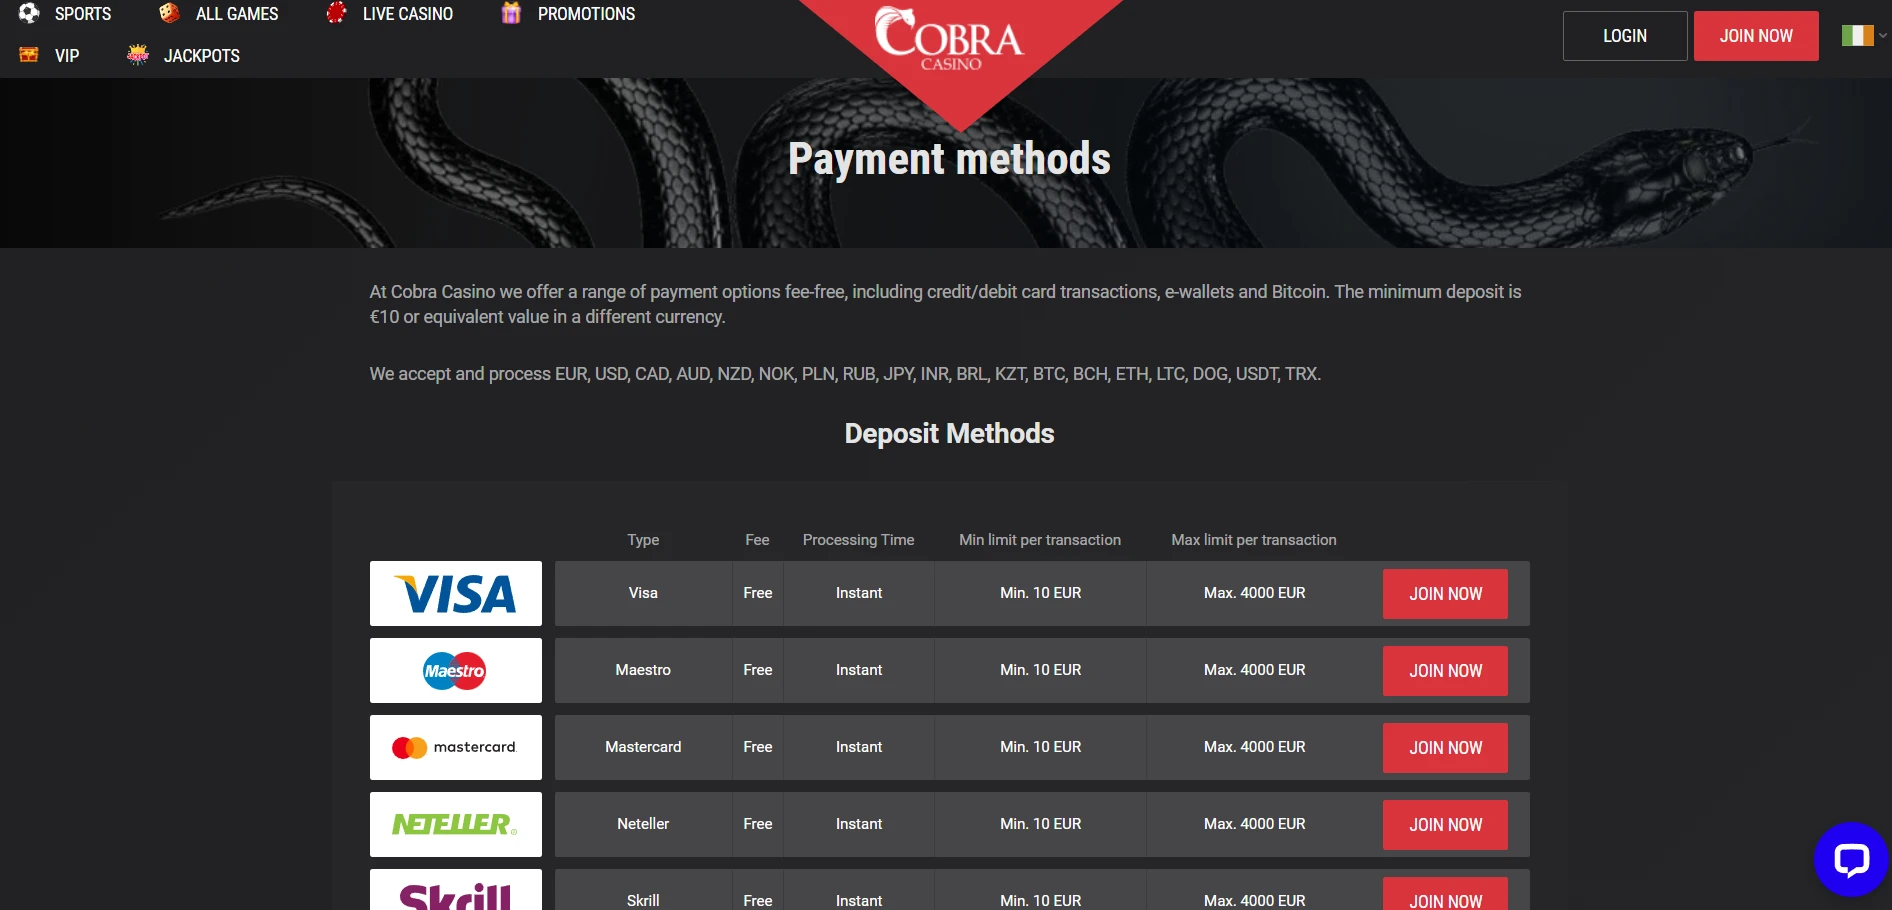The height and width of the screenshot is (910, 1892).
Task: Click the Neteller logo thumbnail
Action: click(456, 824)
